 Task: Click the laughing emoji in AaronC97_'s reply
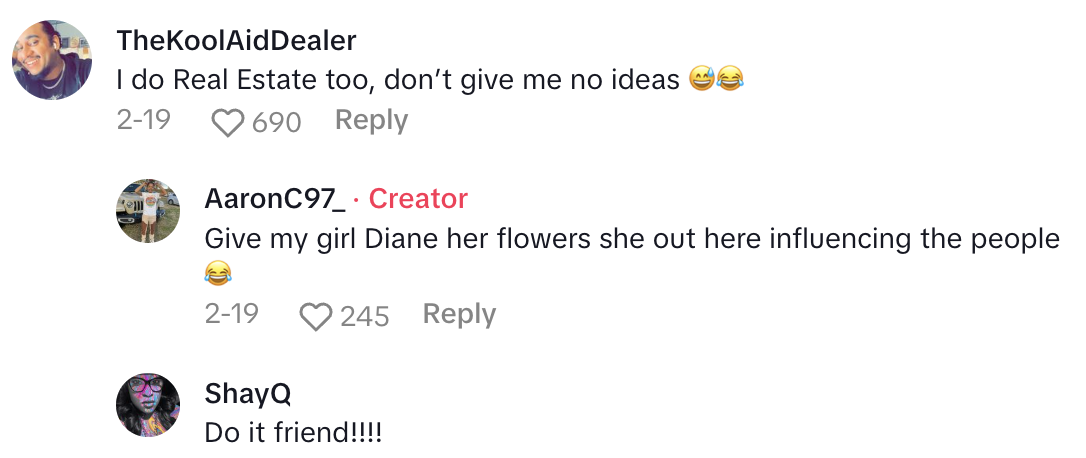218,271
